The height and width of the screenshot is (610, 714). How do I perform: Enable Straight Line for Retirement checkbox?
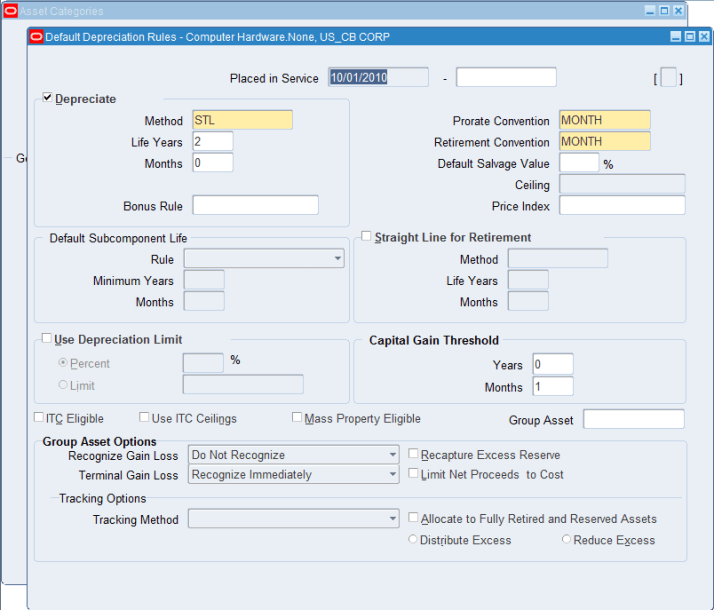(366, 237)
